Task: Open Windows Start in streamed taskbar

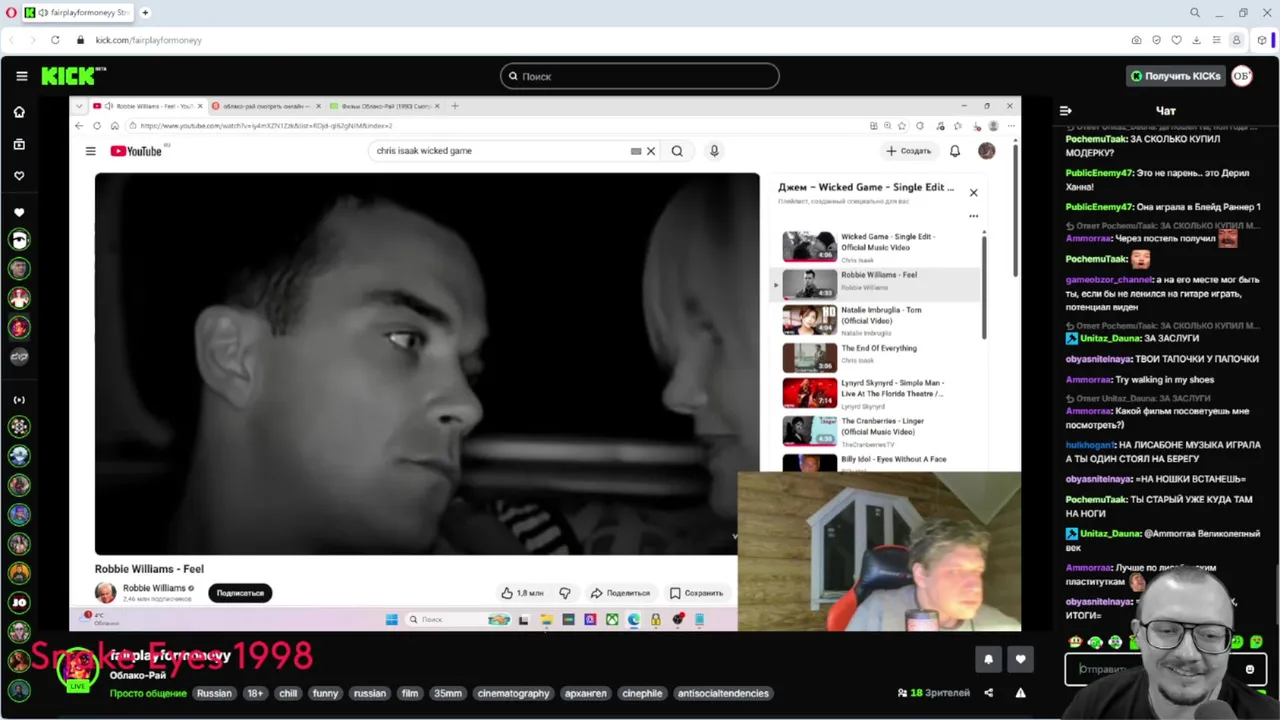Action: [x=391, y=620]
